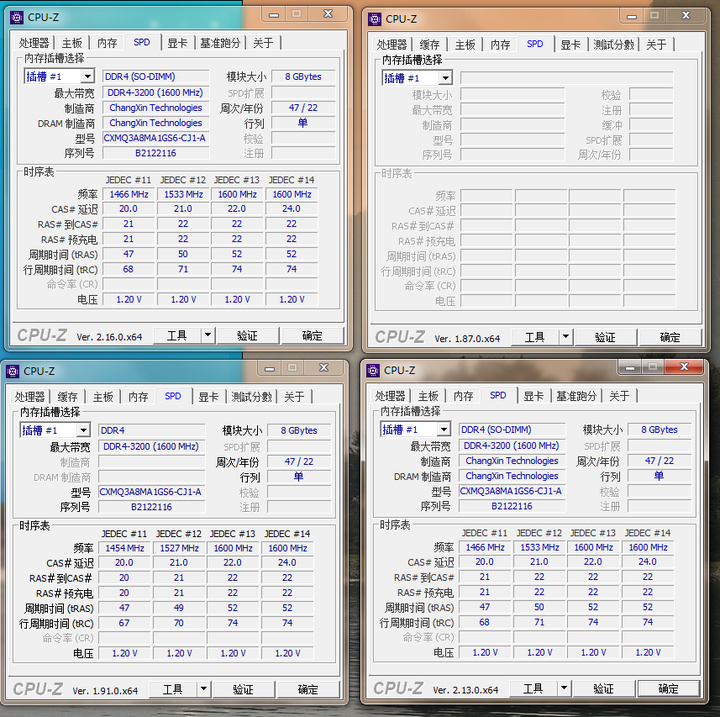Image resolution: width=720 pixels, height=717 pixels.
Task: Open 显卡 tab in CPU-Z 2.16.0 window
Action: click(177, 43)
